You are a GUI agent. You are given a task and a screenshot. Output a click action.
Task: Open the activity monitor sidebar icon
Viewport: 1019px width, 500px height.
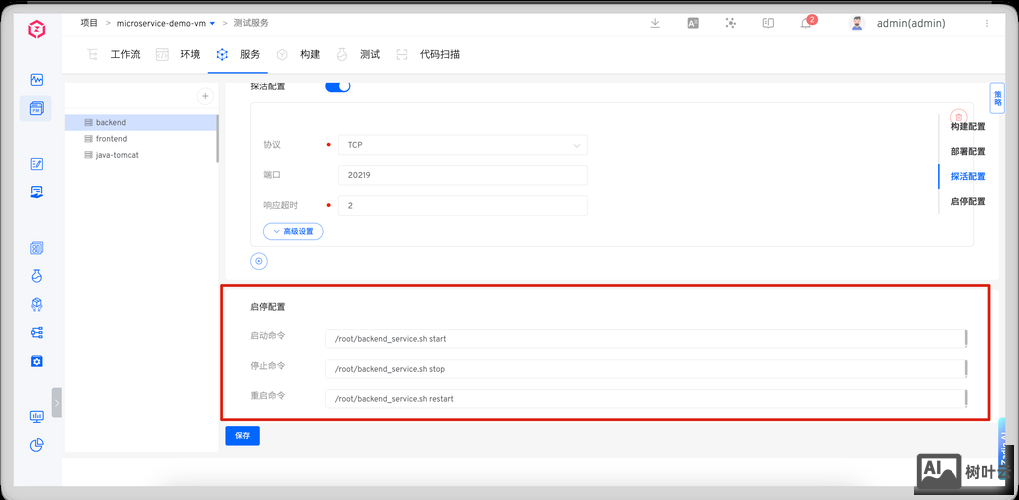click(x=36, y=80)
